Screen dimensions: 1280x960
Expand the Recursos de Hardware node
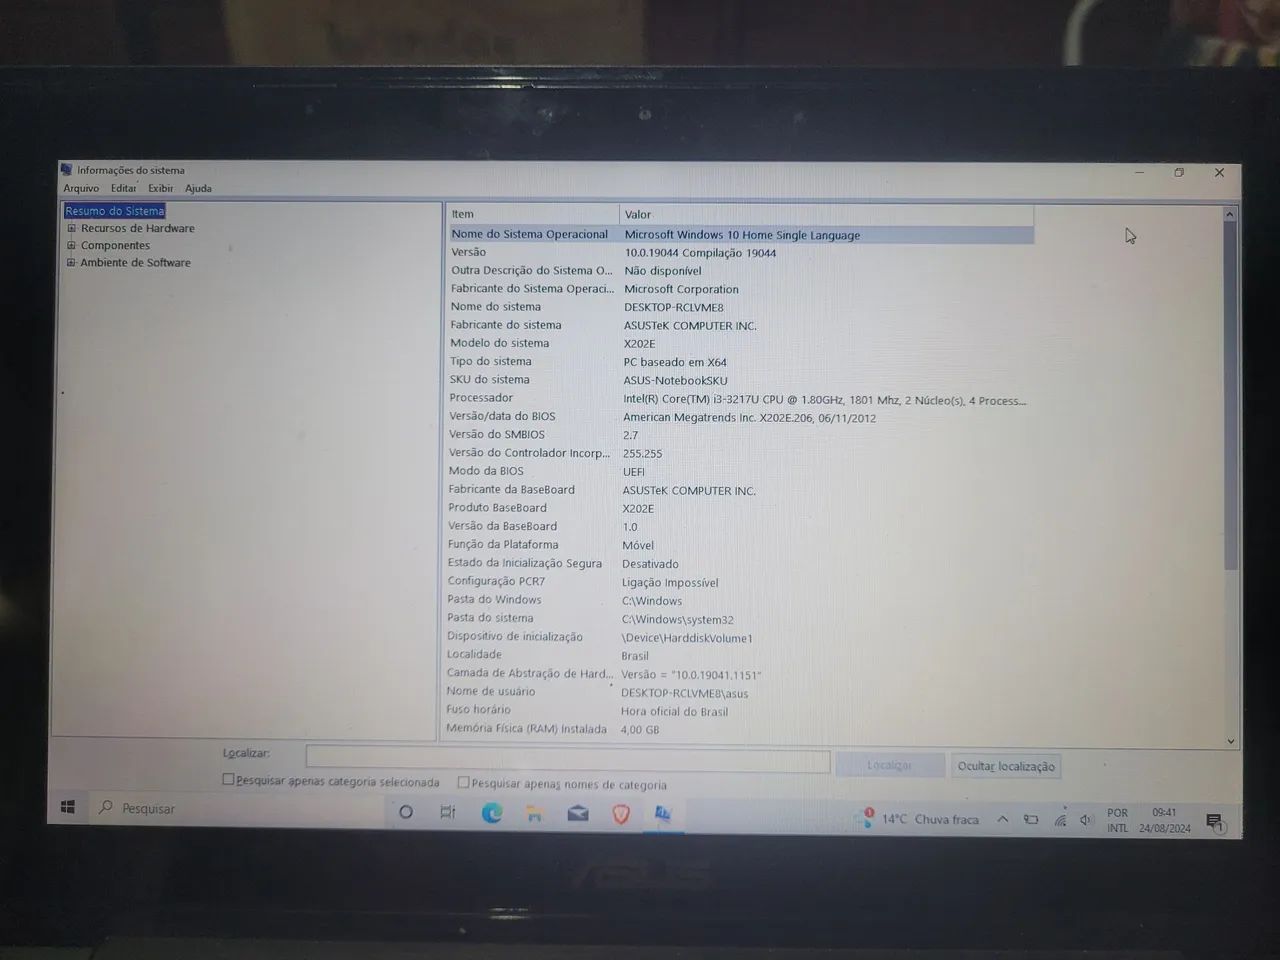pos(71,228)
